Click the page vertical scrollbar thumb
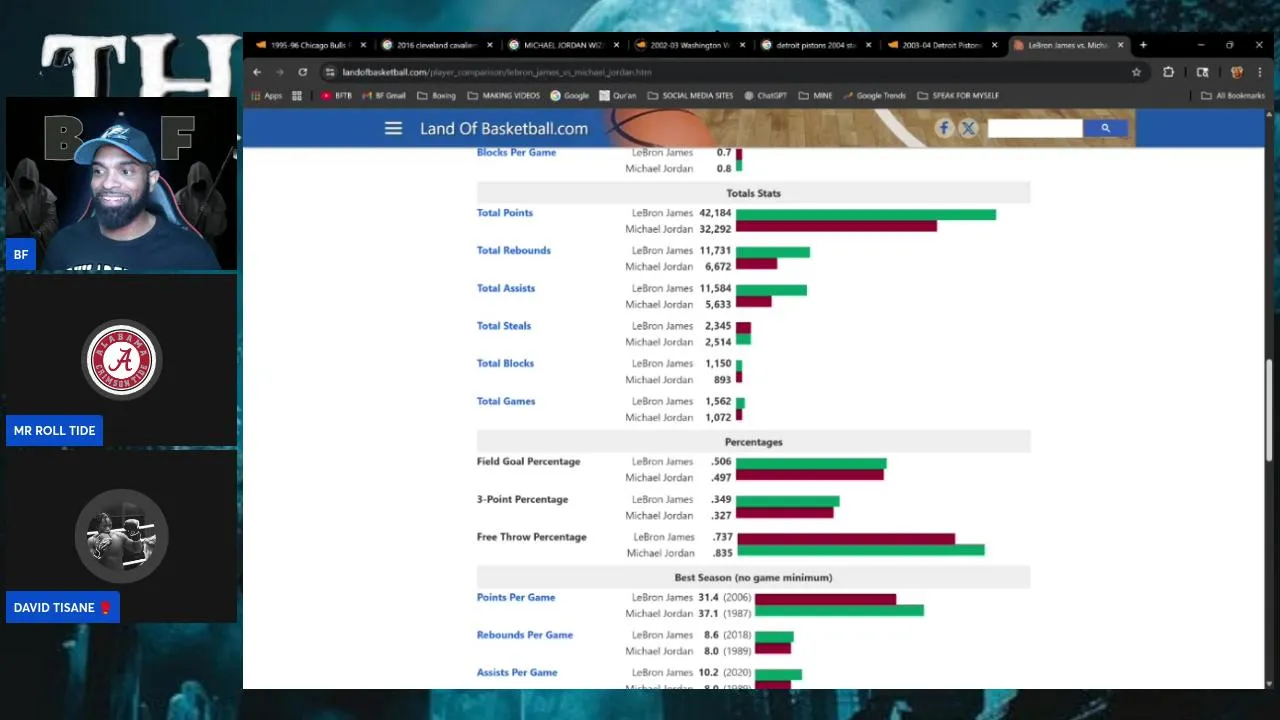Image resolution: width=1280 pixels, height=720 pixels. [x=1268, y=408]
